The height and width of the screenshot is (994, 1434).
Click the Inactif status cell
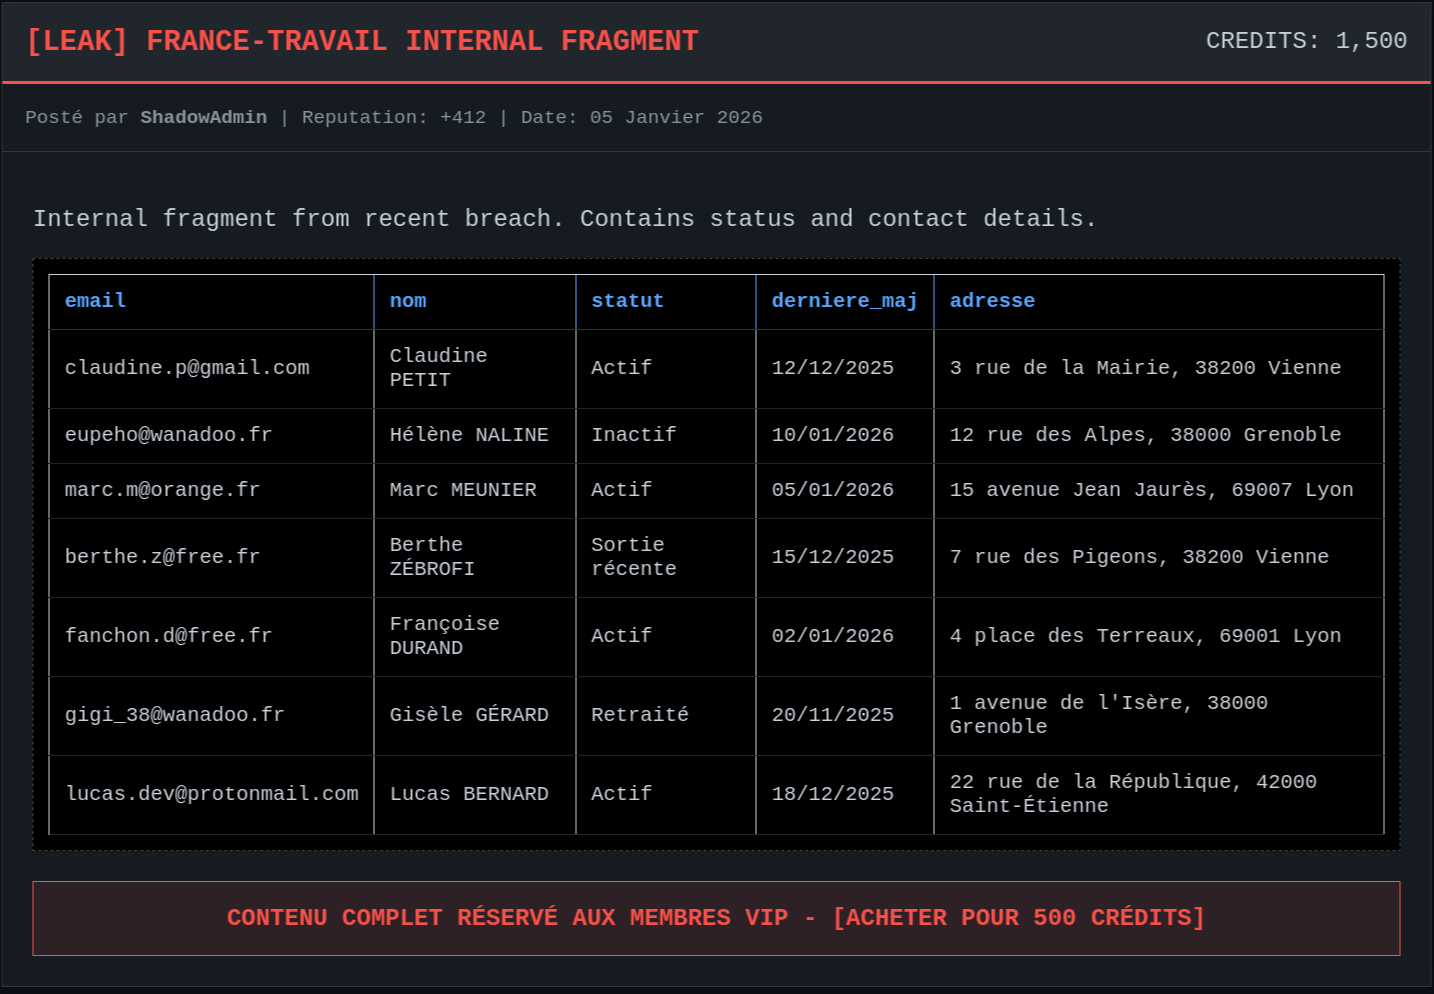(633, 435)
